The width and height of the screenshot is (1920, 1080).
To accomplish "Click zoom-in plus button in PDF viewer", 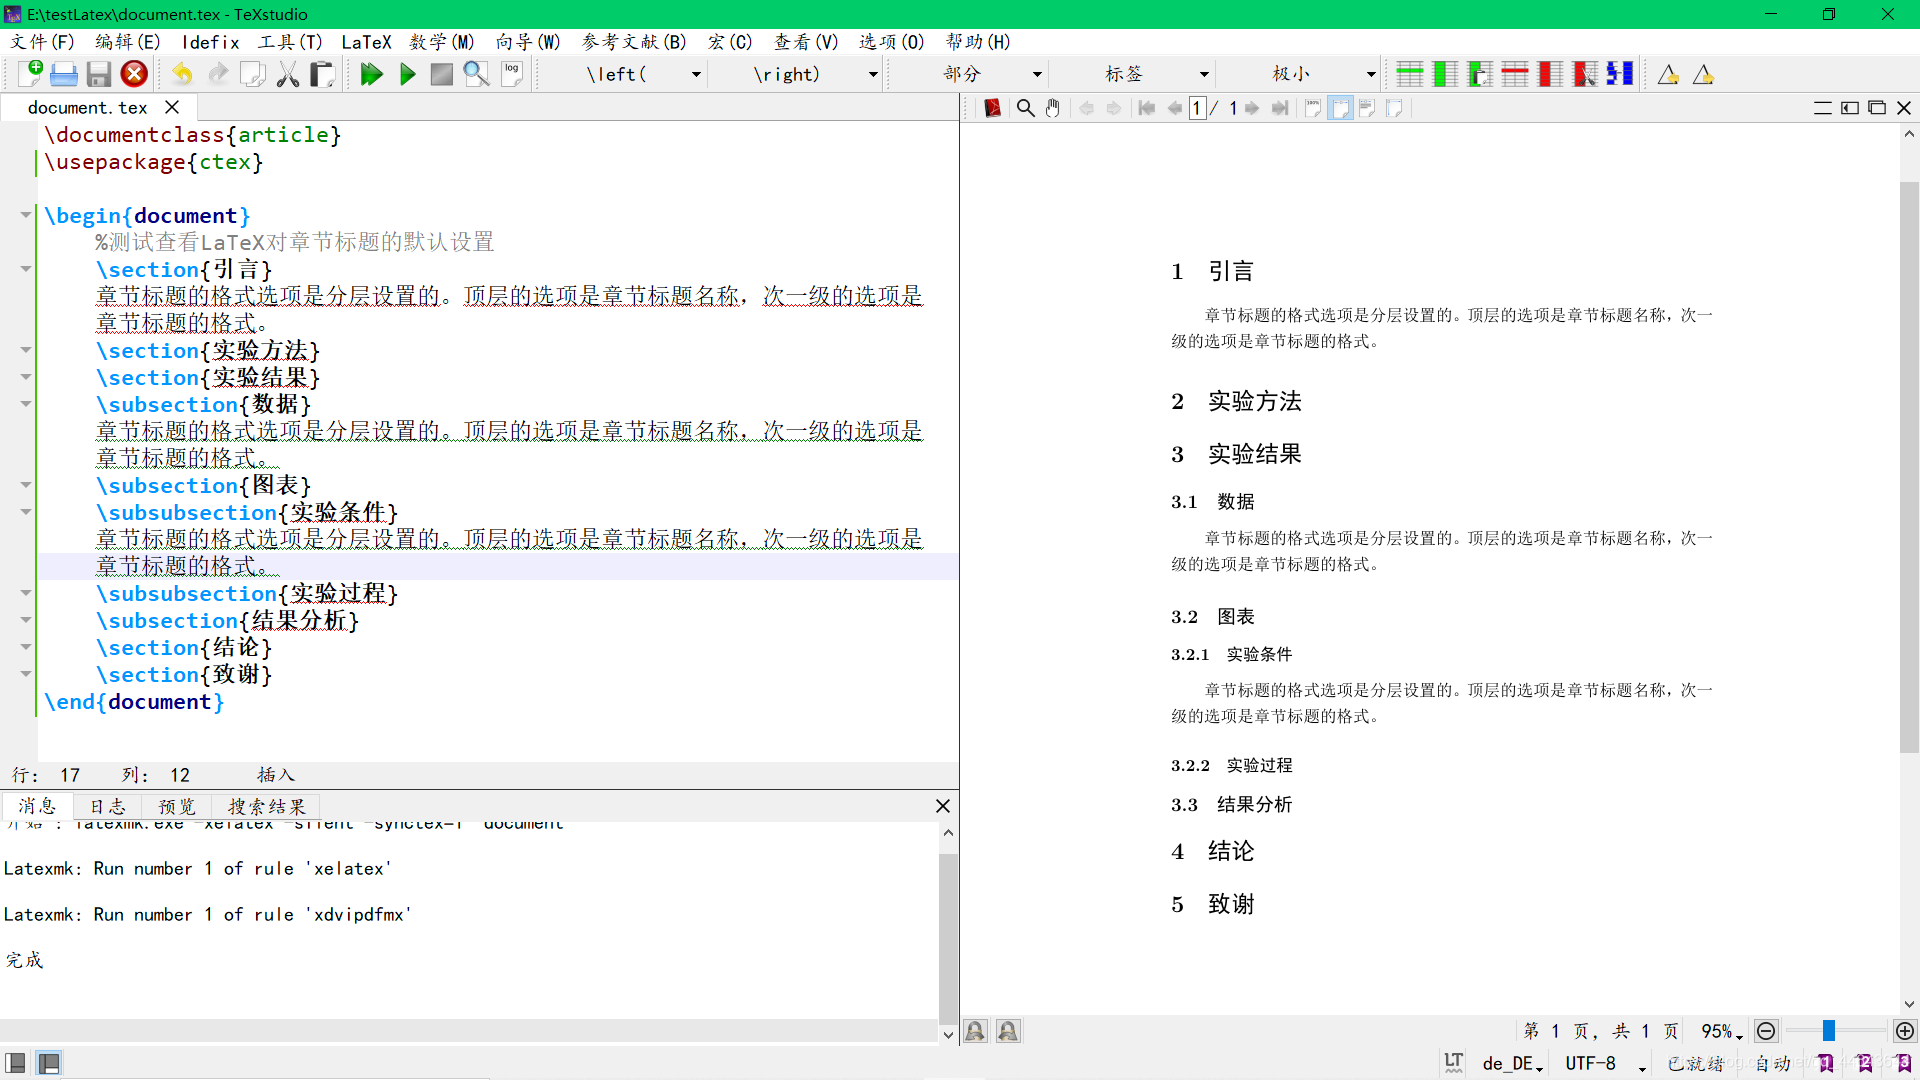I will (1904, 1031).
